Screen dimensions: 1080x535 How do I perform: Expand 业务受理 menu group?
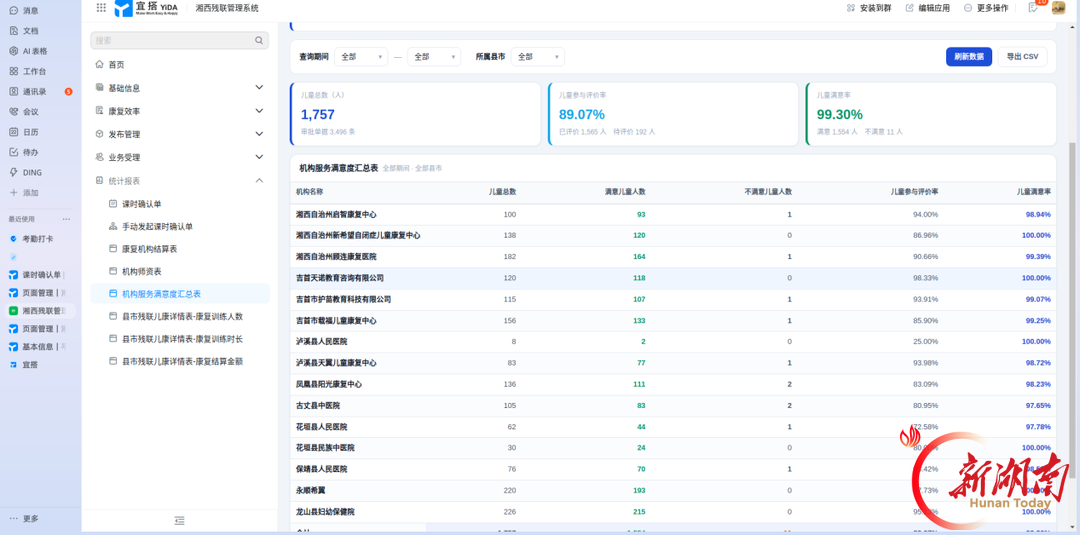[x=180, y=157]
